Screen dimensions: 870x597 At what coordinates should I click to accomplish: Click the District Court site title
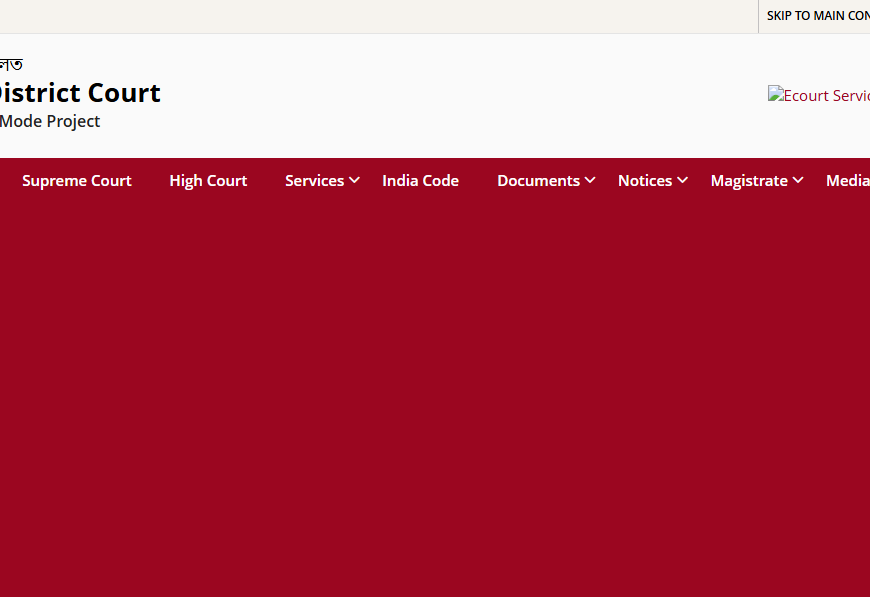[x=80, y=93]
